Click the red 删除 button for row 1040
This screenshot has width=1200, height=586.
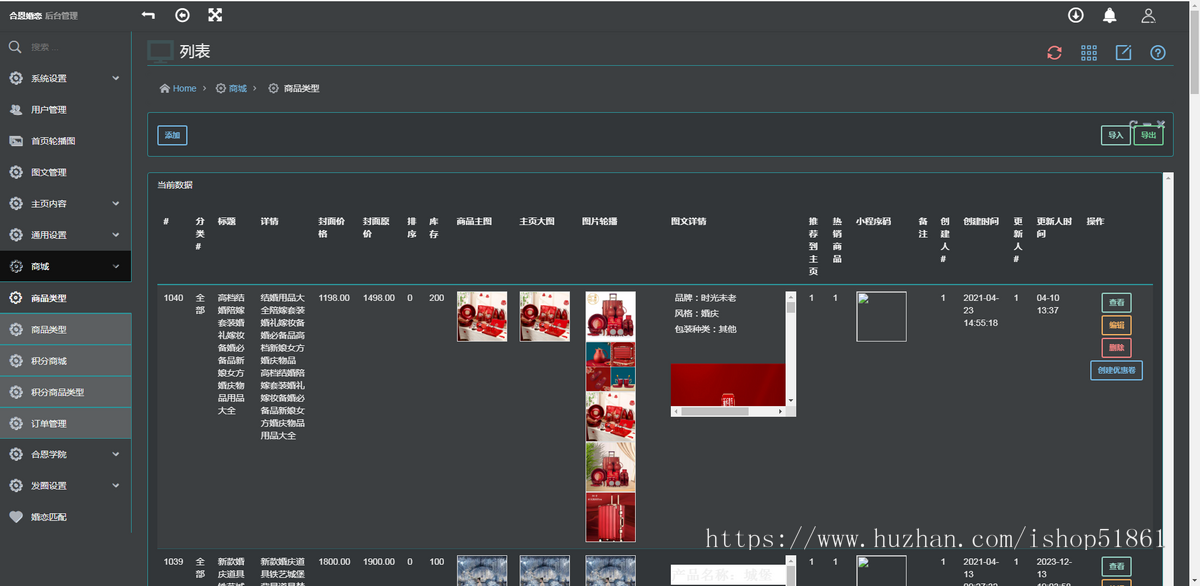coord(1116,348)
